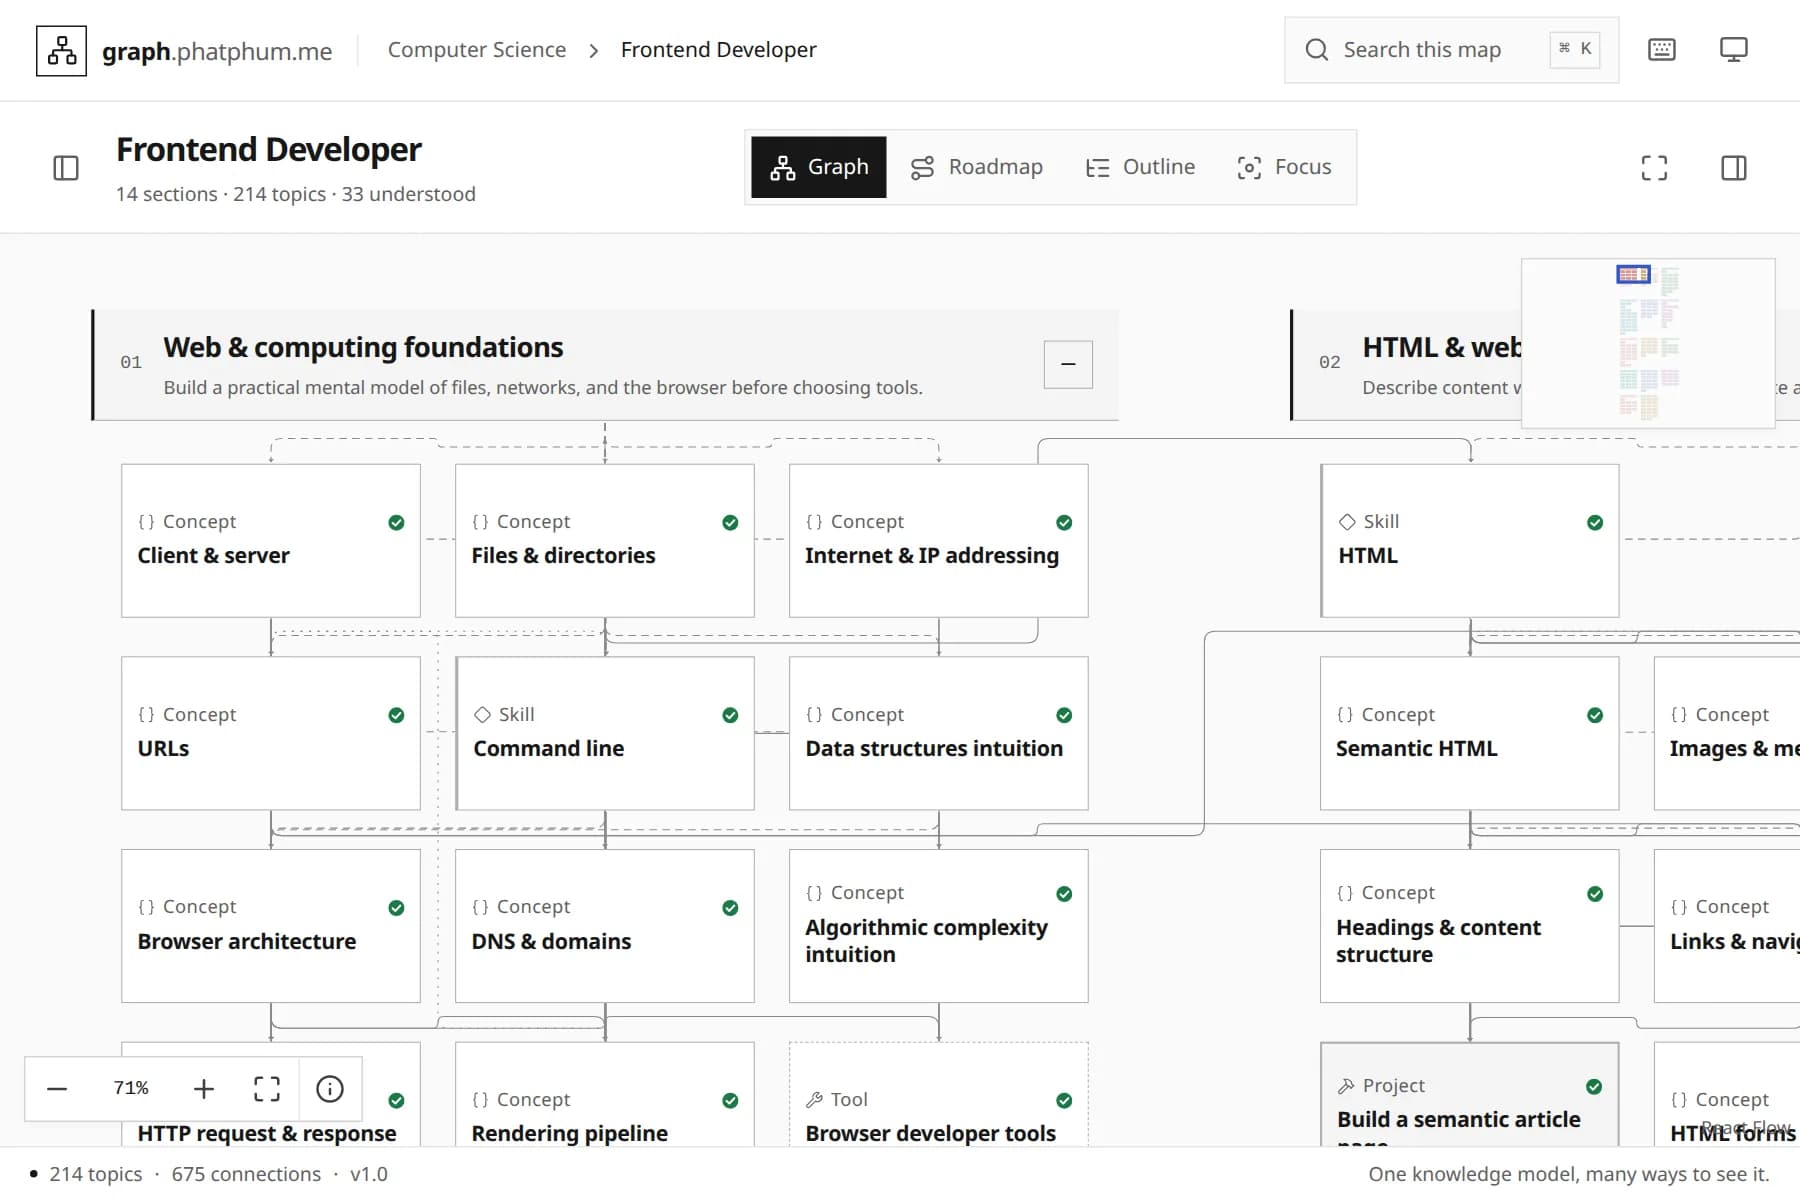1800x1200 pixels.
Task: Open keyboard shortcuts icon in header
Action: tap(1661, 49)
